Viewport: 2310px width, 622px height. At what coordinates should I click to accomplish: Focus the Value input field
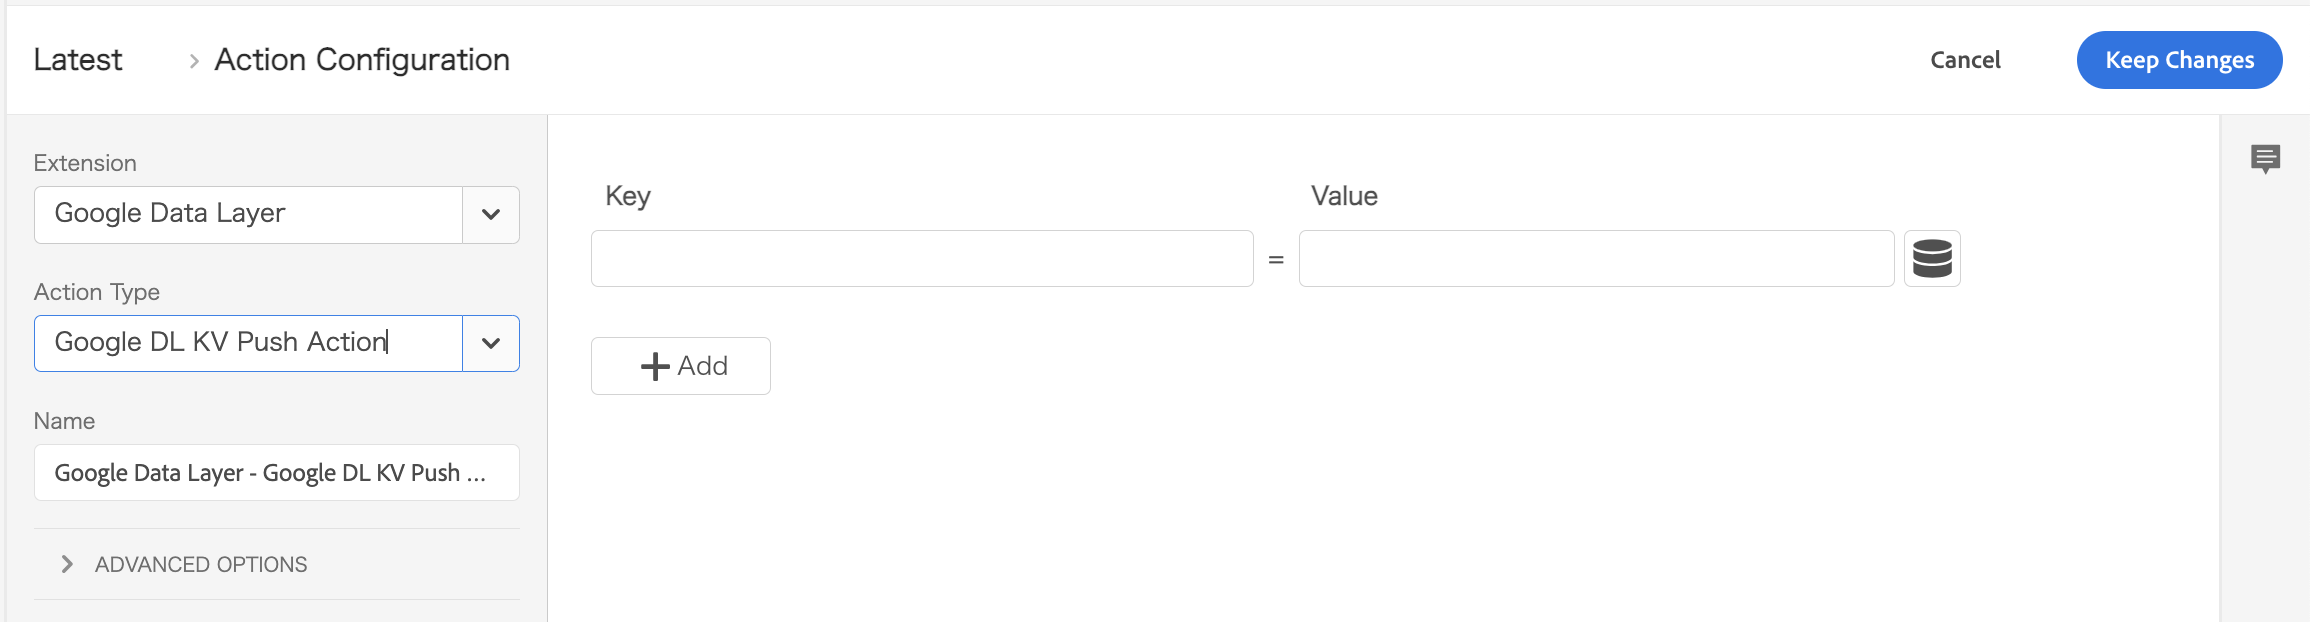click(1596, 259)
